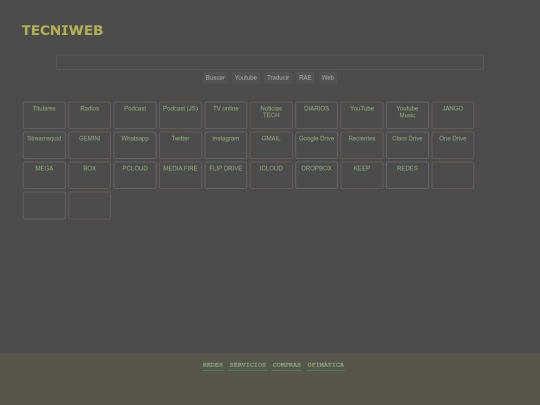Open the GMAIL tile
The height and width of the screenshot is (405, 540).
[271, 145]
